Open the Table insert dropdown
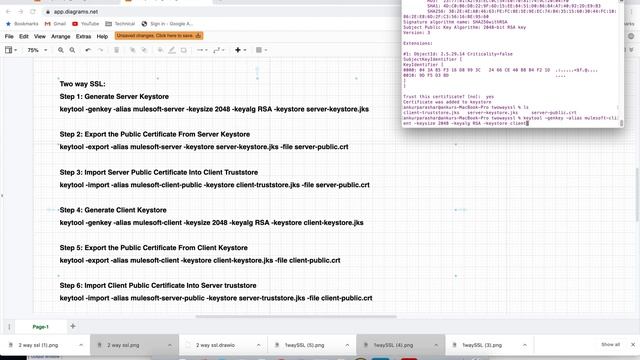This screenshot has width=640, height=360. 261,50
